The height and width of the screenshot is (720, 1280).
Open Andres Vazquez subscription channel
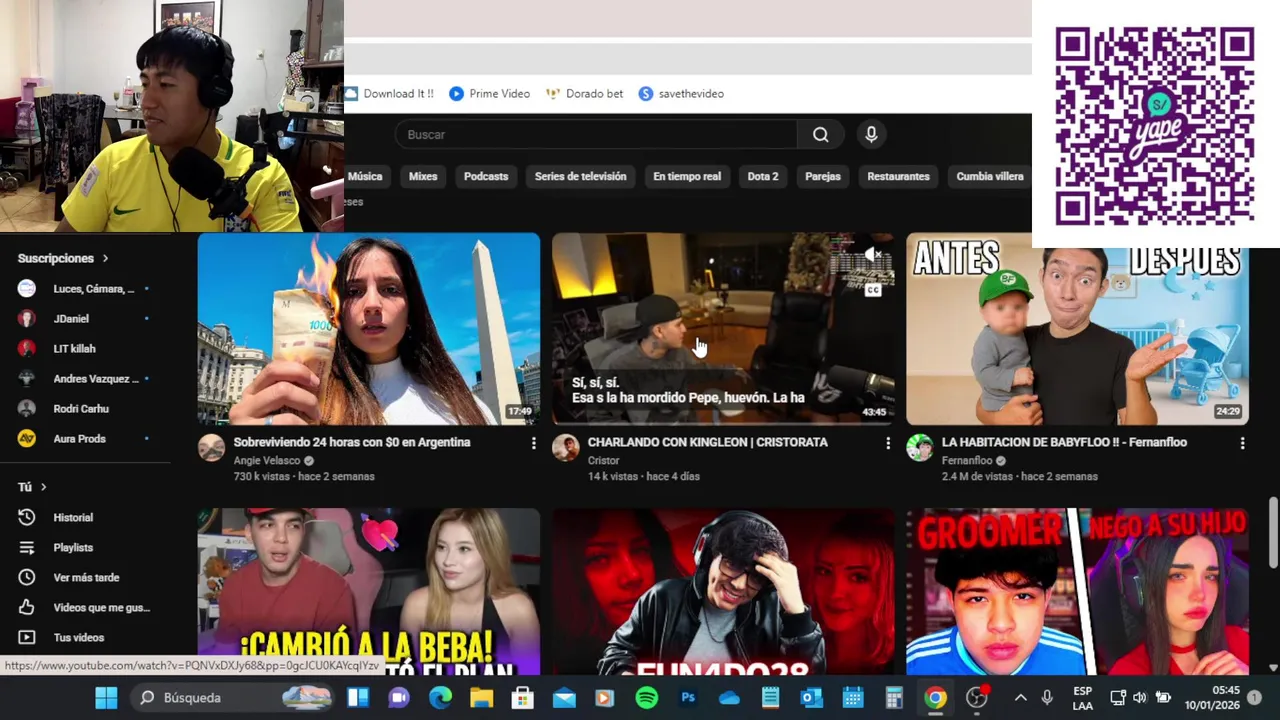pos(84,379)
